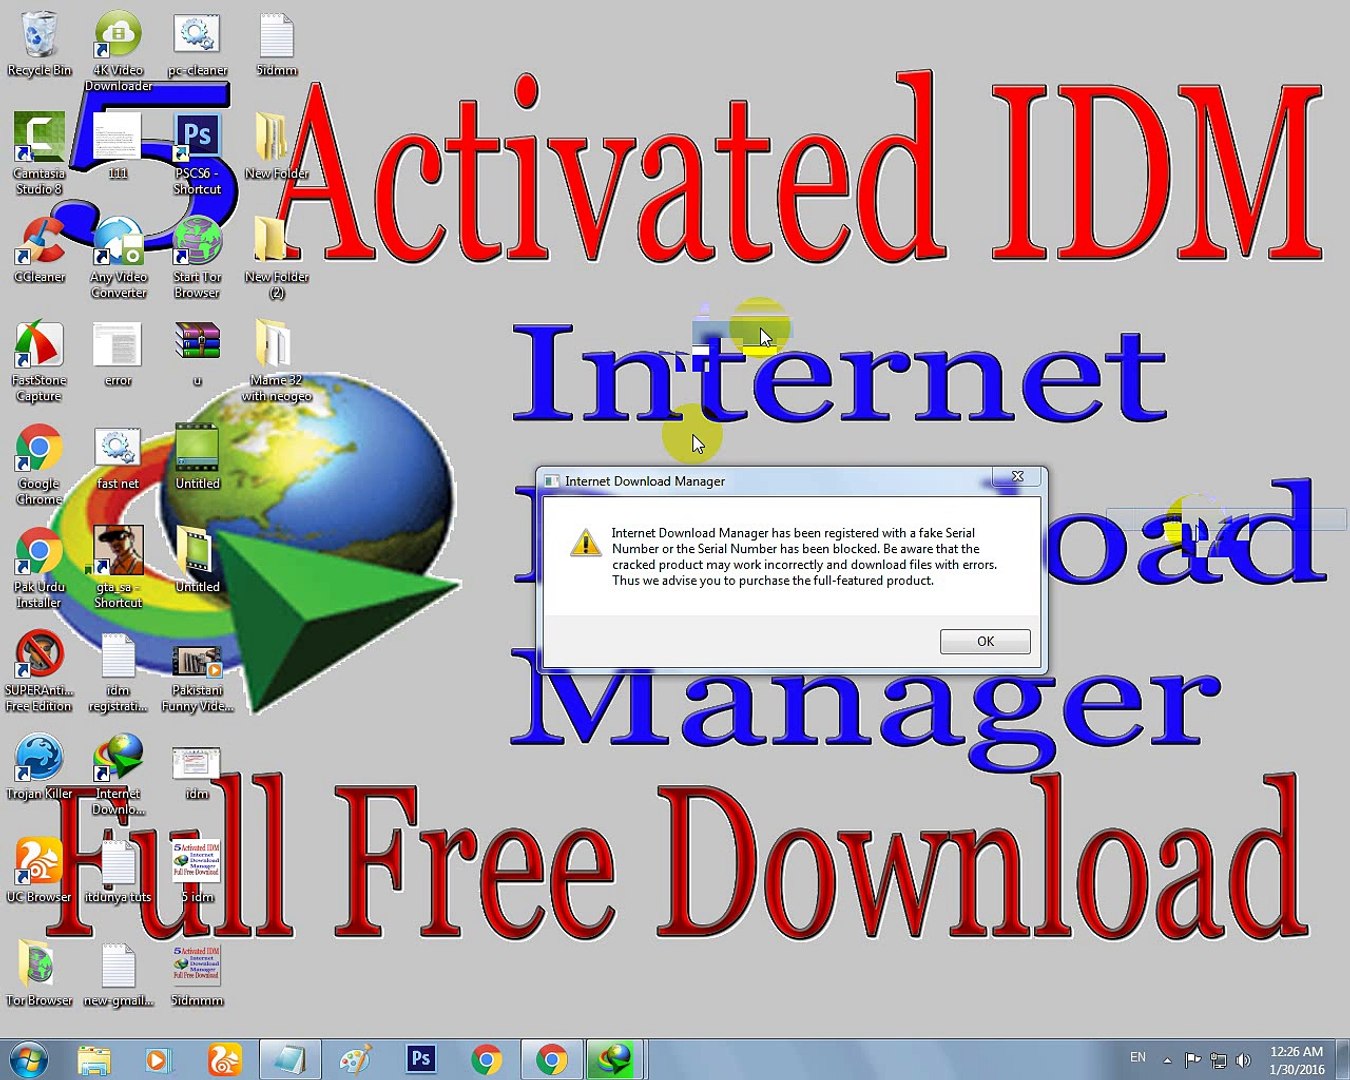
Task: Select the Mame 32 with neogeo folder
Action: point(276,362)
